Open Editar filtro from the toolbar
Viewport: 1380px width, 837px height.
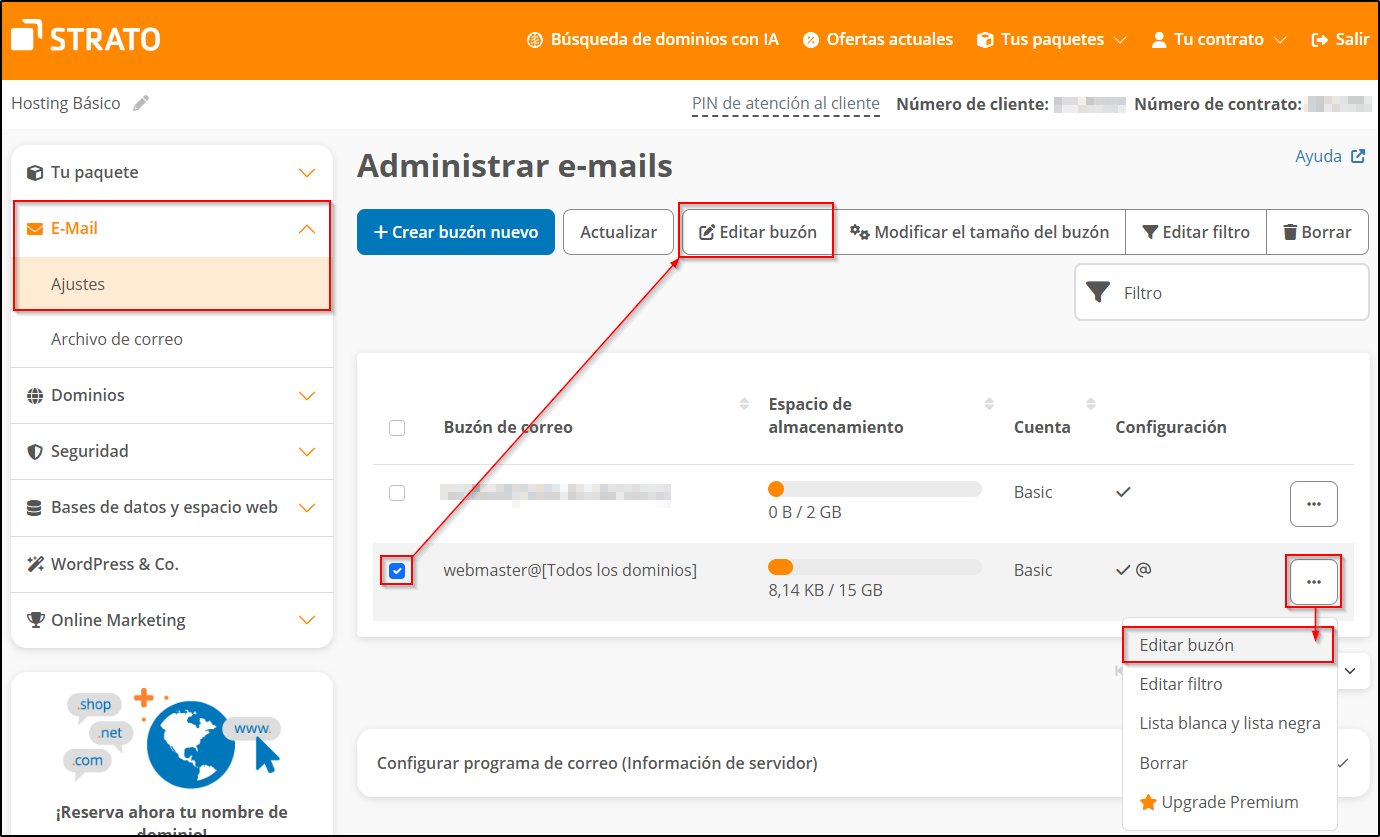[x=1195, y=232]
